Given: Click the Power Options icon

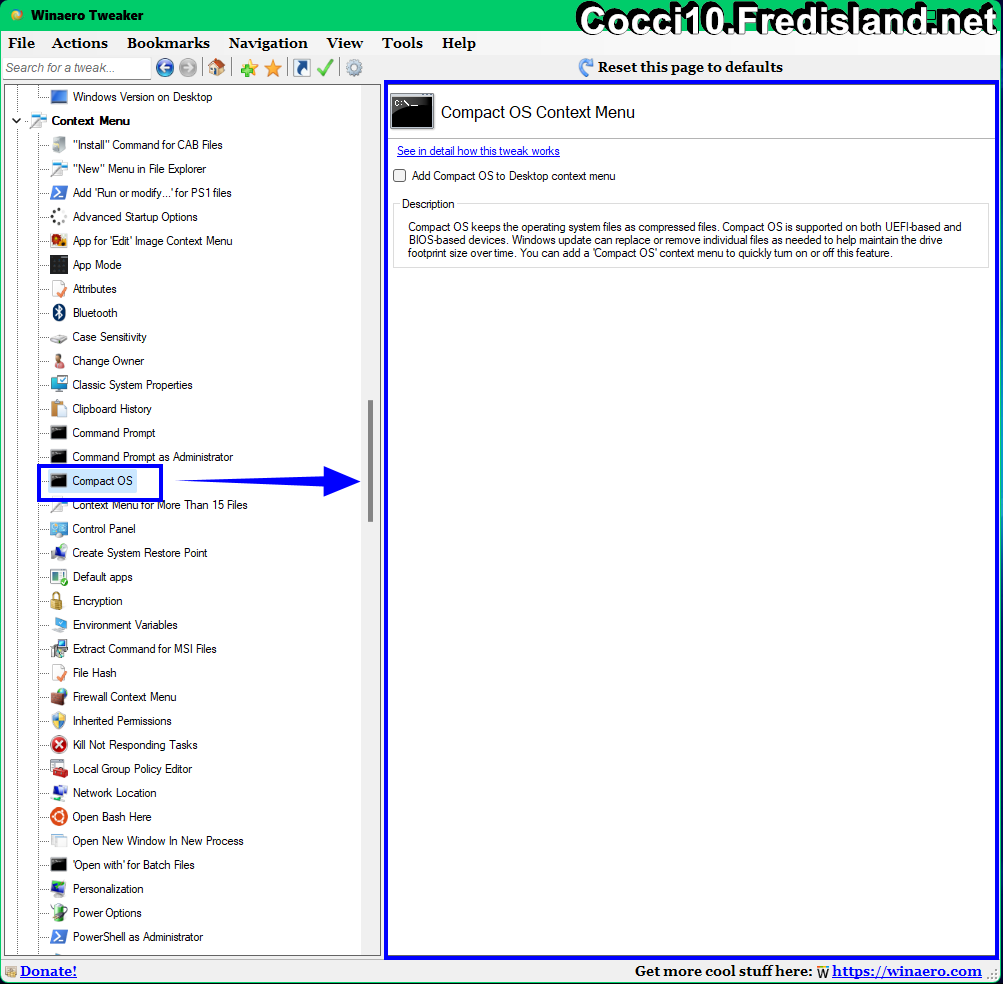Looking at the screenshot, I should pos(59,913).
